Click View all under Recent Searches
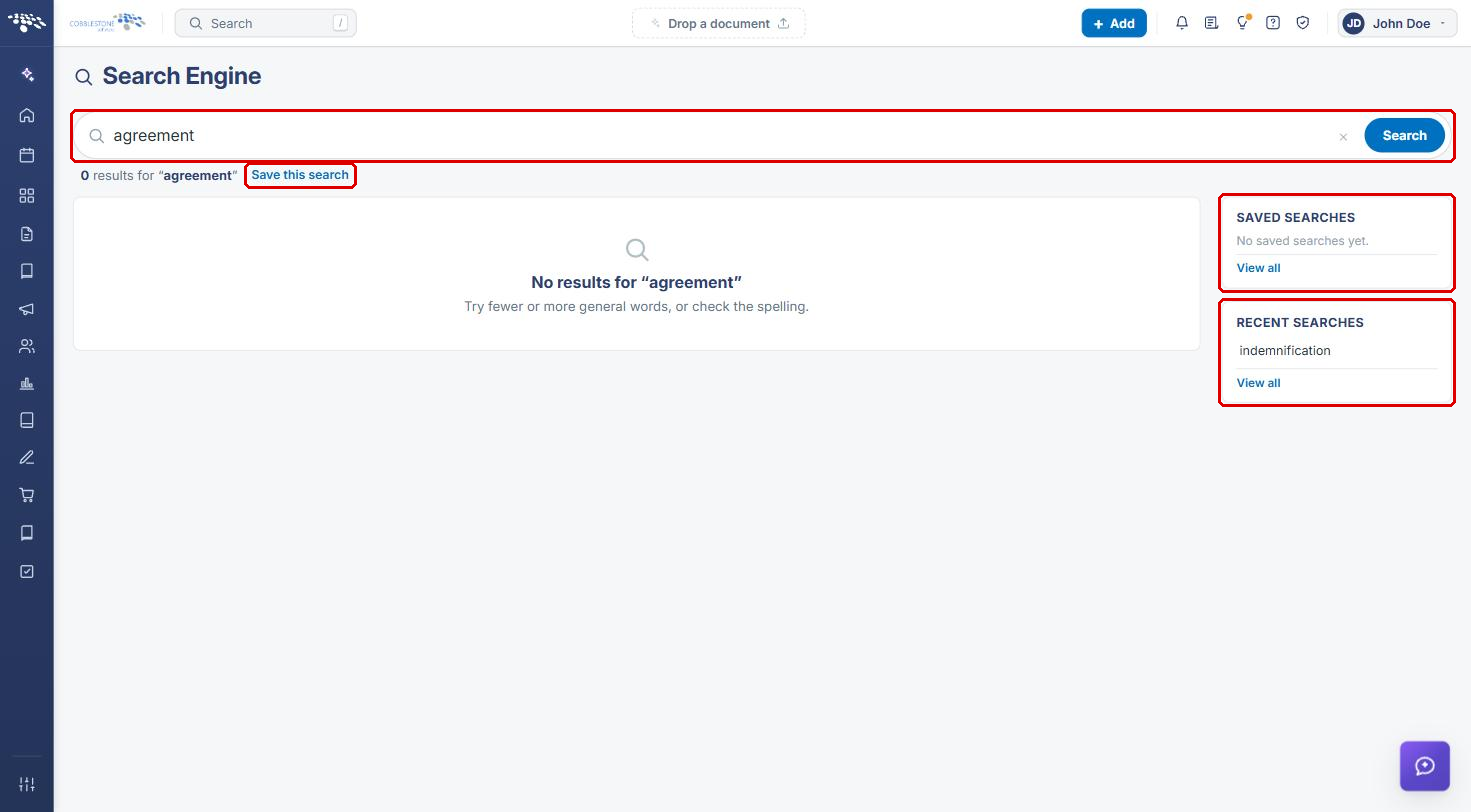Image resolution: width=1471 pixels, height=812 pixels. click(x=1258, y=383)
